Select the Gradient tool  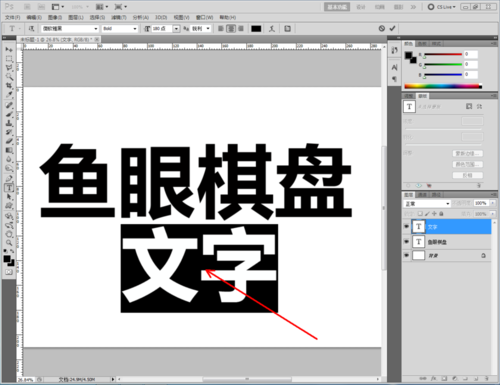9,150
